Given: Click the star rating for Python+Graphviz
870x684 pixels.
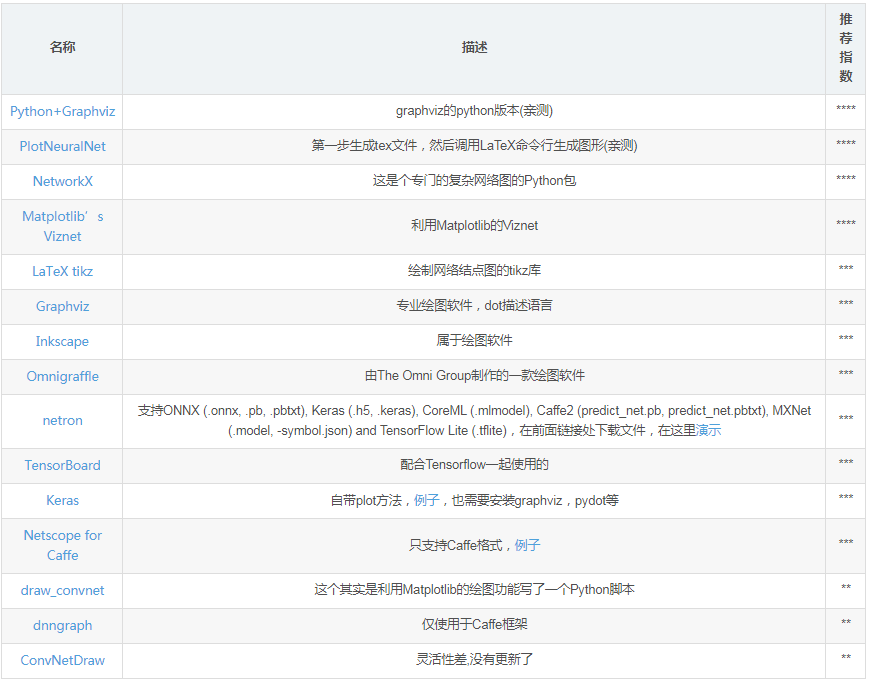Looking at the screenshot, I should tap(846, 108).
